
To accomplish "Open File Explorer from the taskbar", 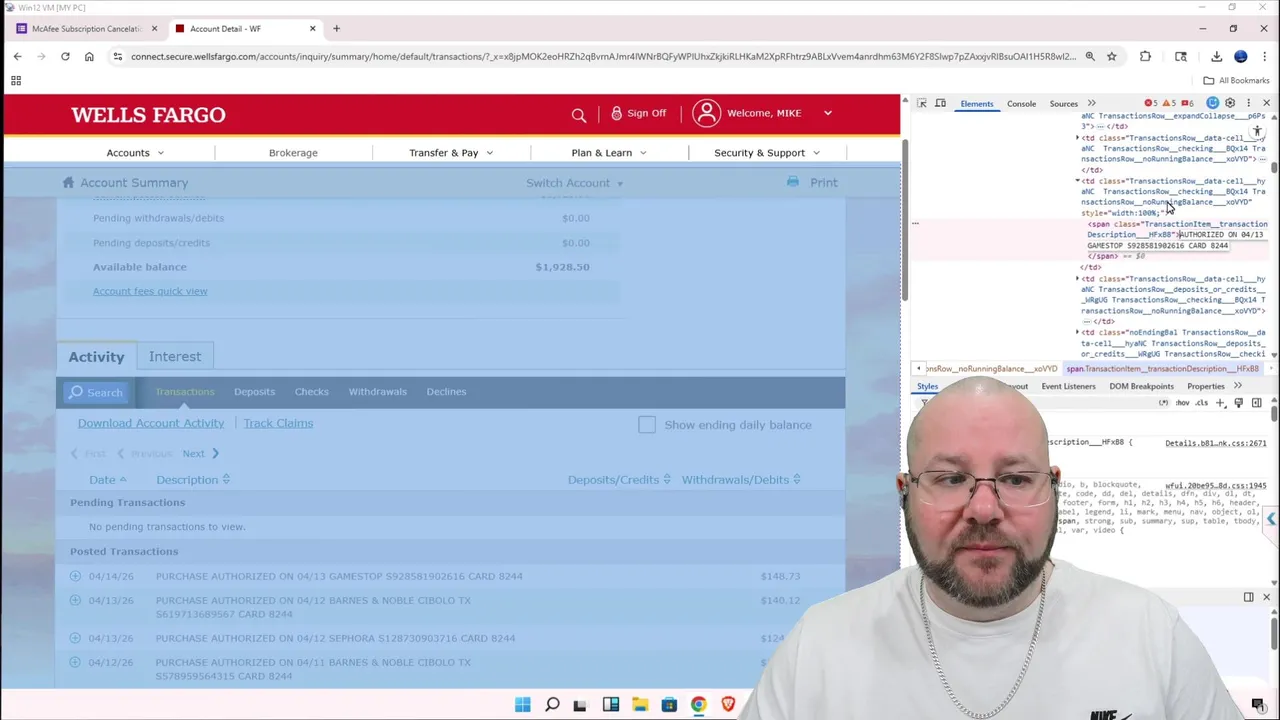I will 640,705.
